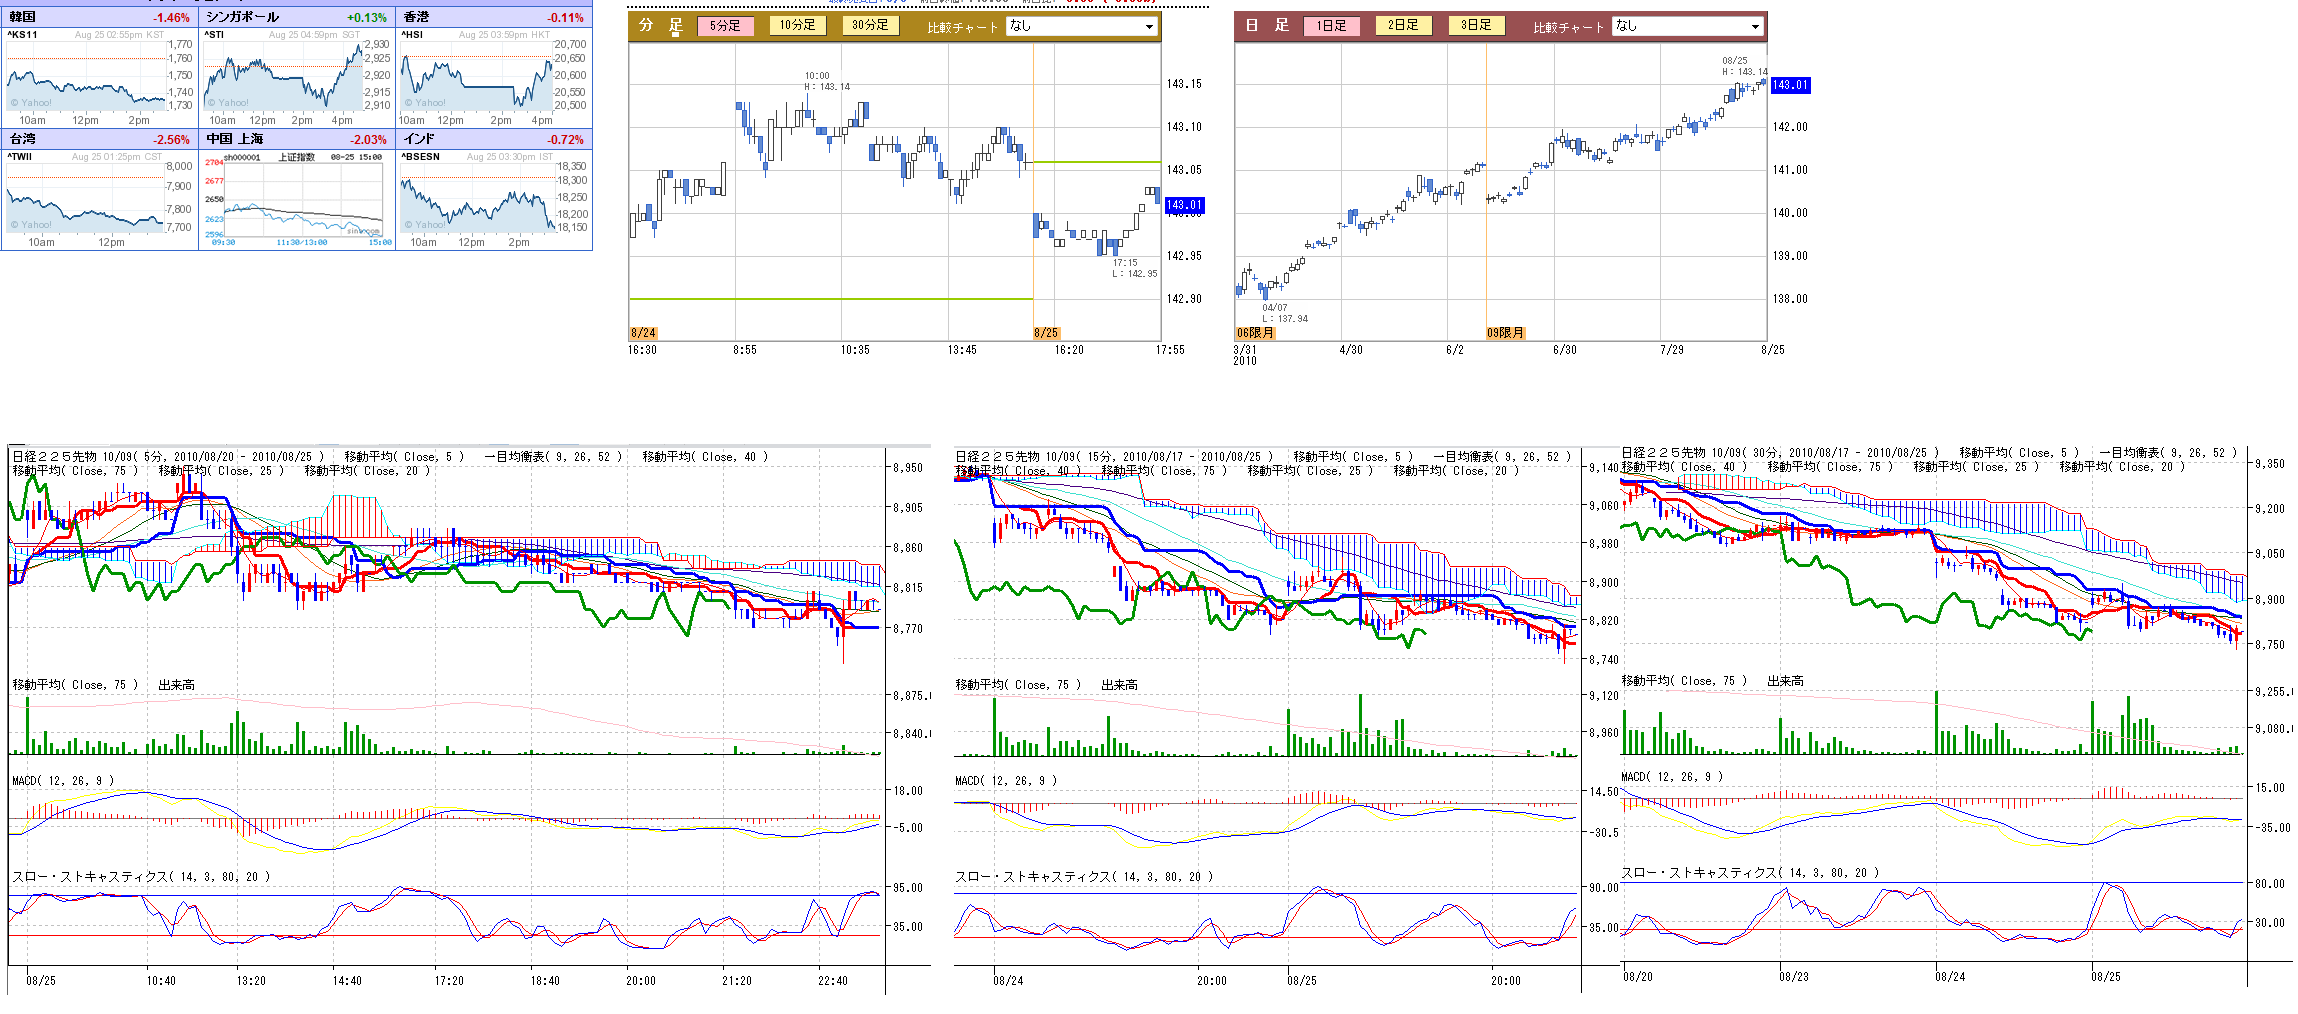Switch to the 30分足 interval
Viewport: 2298px width, 1014px height.
coord(869,26)
